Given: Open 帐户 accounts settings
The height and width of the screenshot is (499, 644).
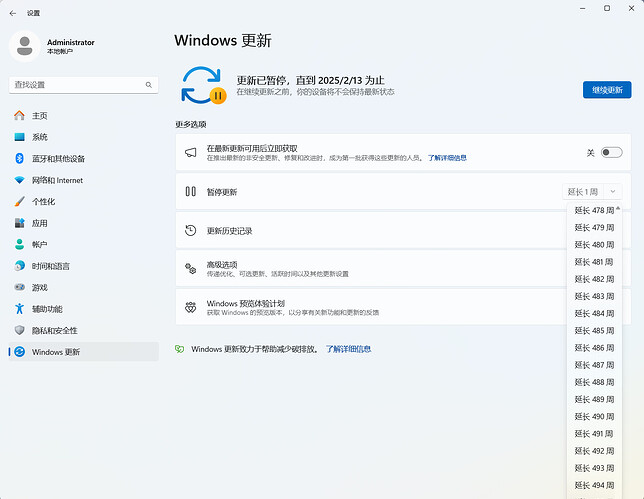Looking at the screenshot, I should tap(83, 245).
